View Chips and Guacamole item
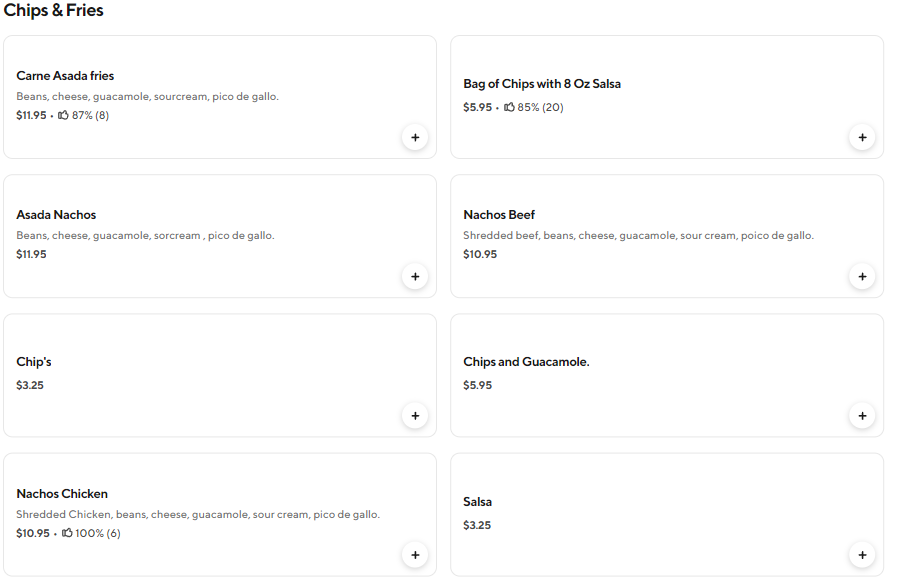Image resolution: width=897 pixels, height=585 pixels. (526, 362)
